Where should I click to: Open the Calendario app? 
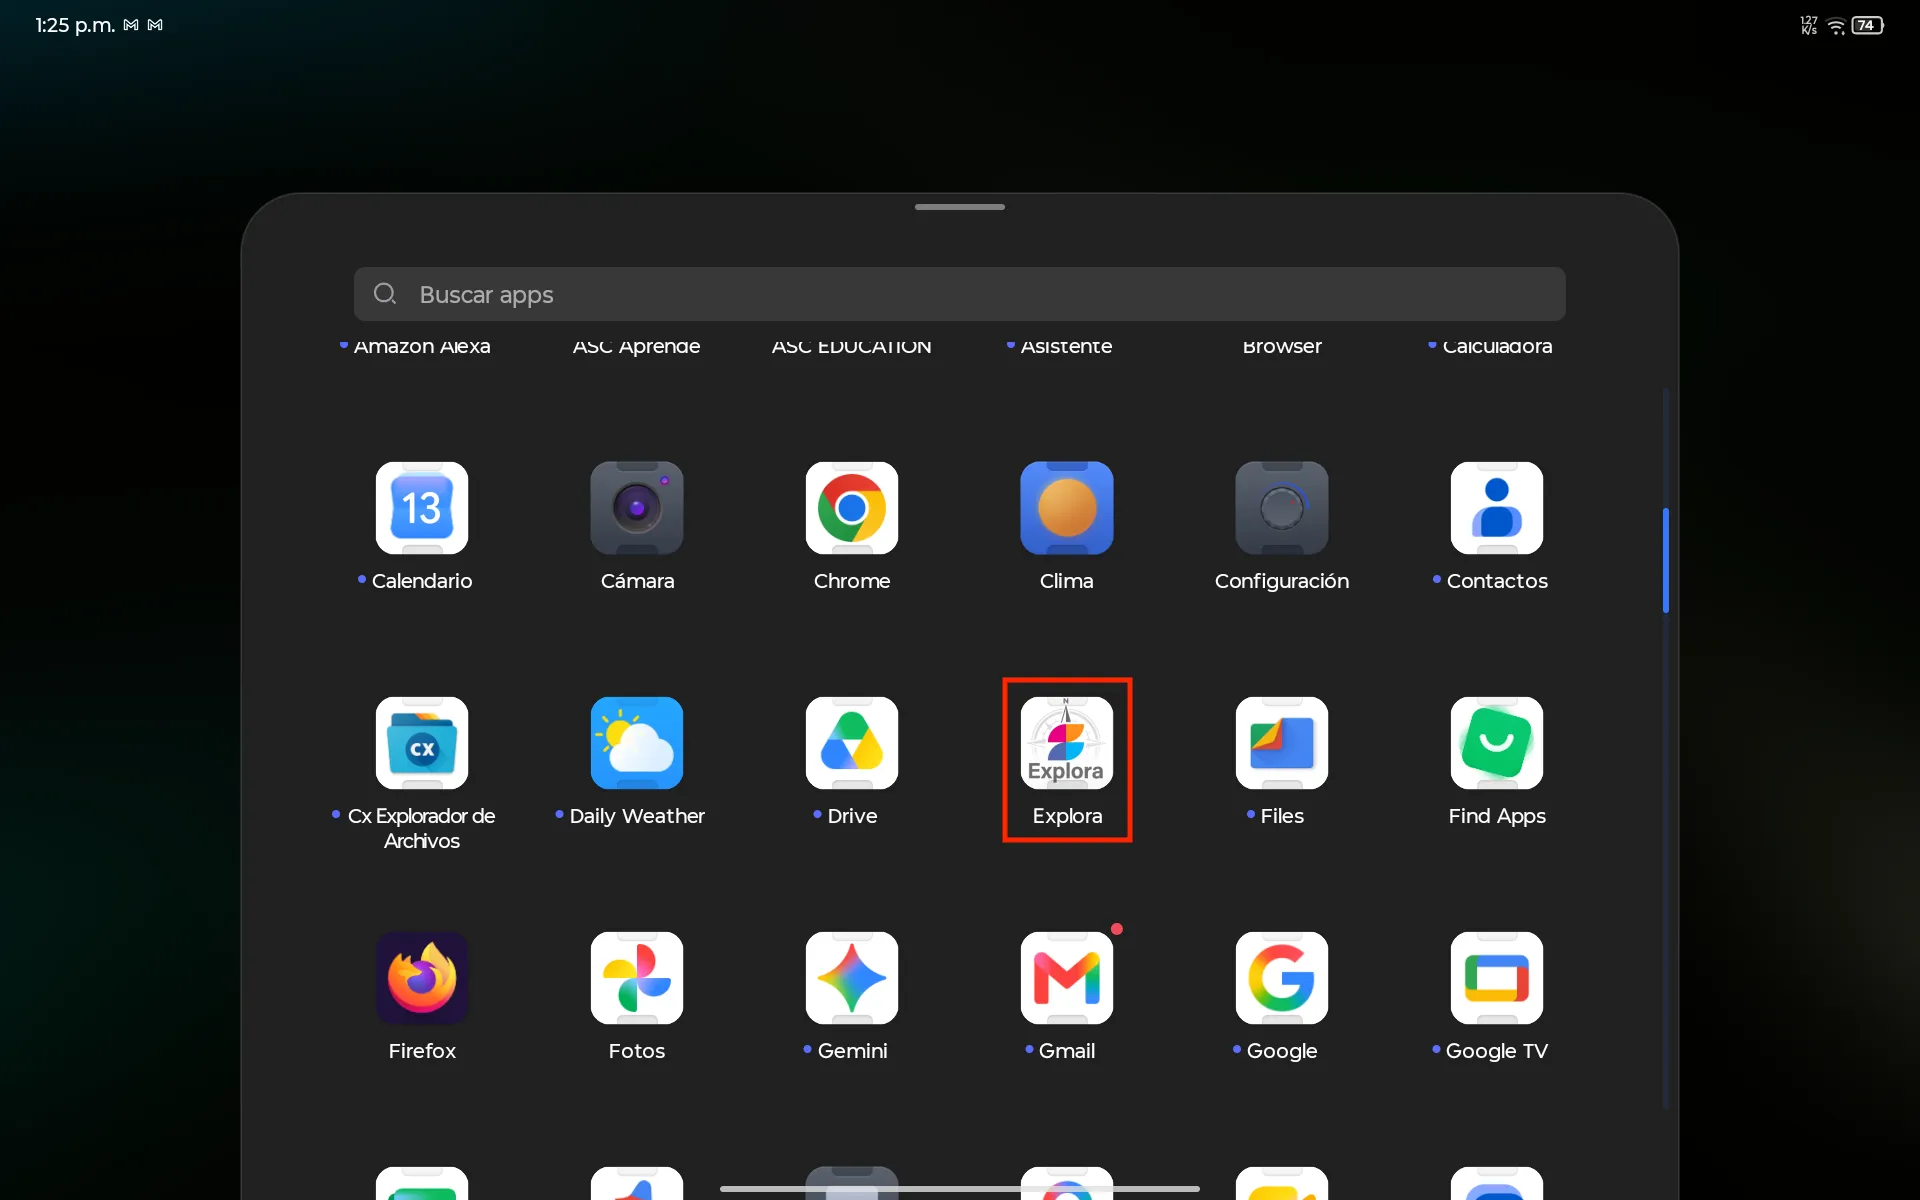coord(422,508)
